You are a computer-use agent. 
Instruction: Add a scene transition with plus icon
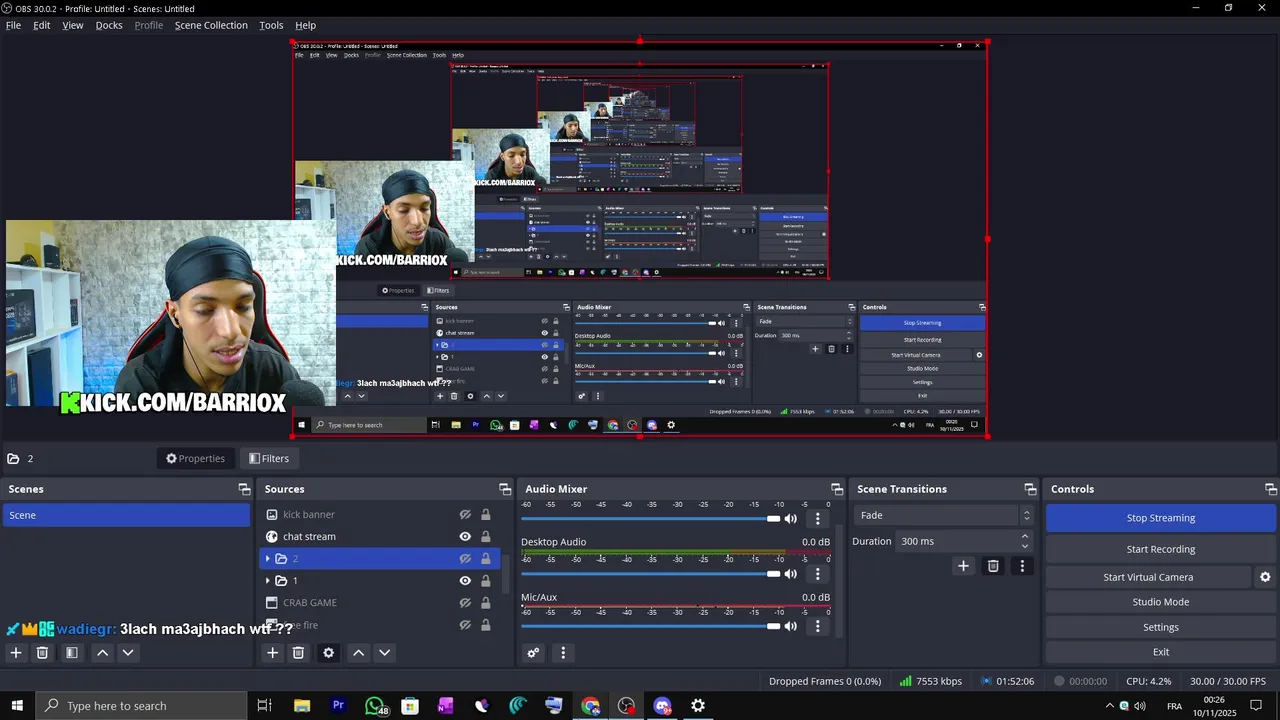coord(963,566)
